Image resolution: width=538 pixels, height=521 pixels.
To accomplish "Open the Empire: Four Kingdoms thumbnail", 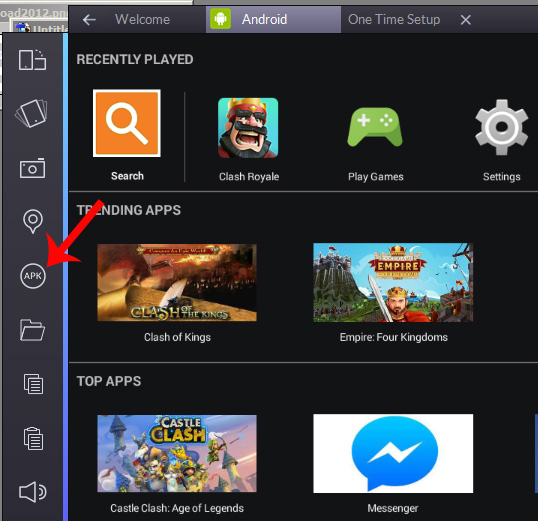I will (393, 282).
